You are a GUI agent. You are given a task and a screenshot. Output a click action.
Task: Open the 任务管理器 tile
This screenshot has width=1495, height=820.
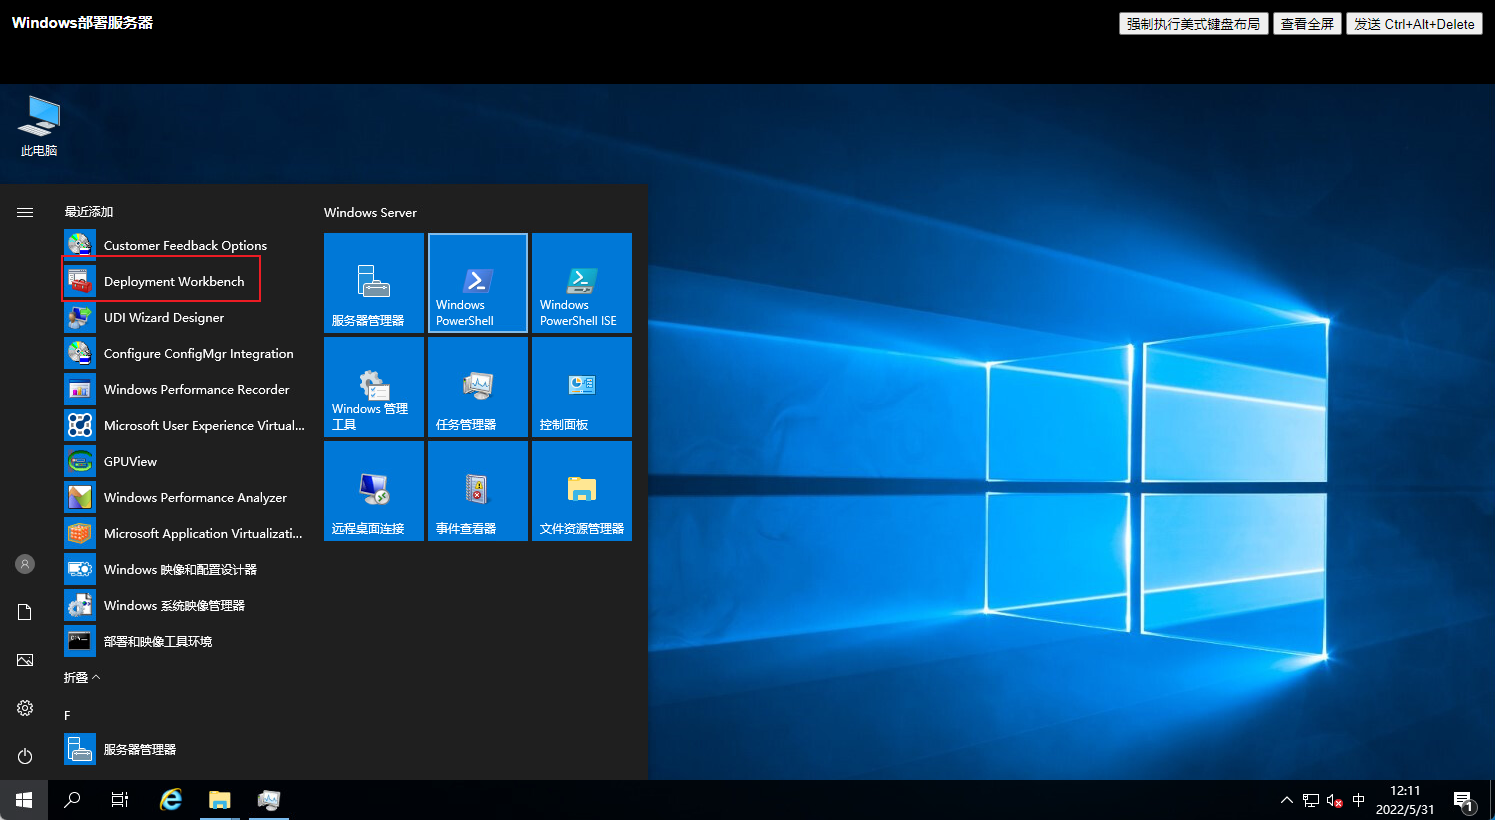coord(478,387)
